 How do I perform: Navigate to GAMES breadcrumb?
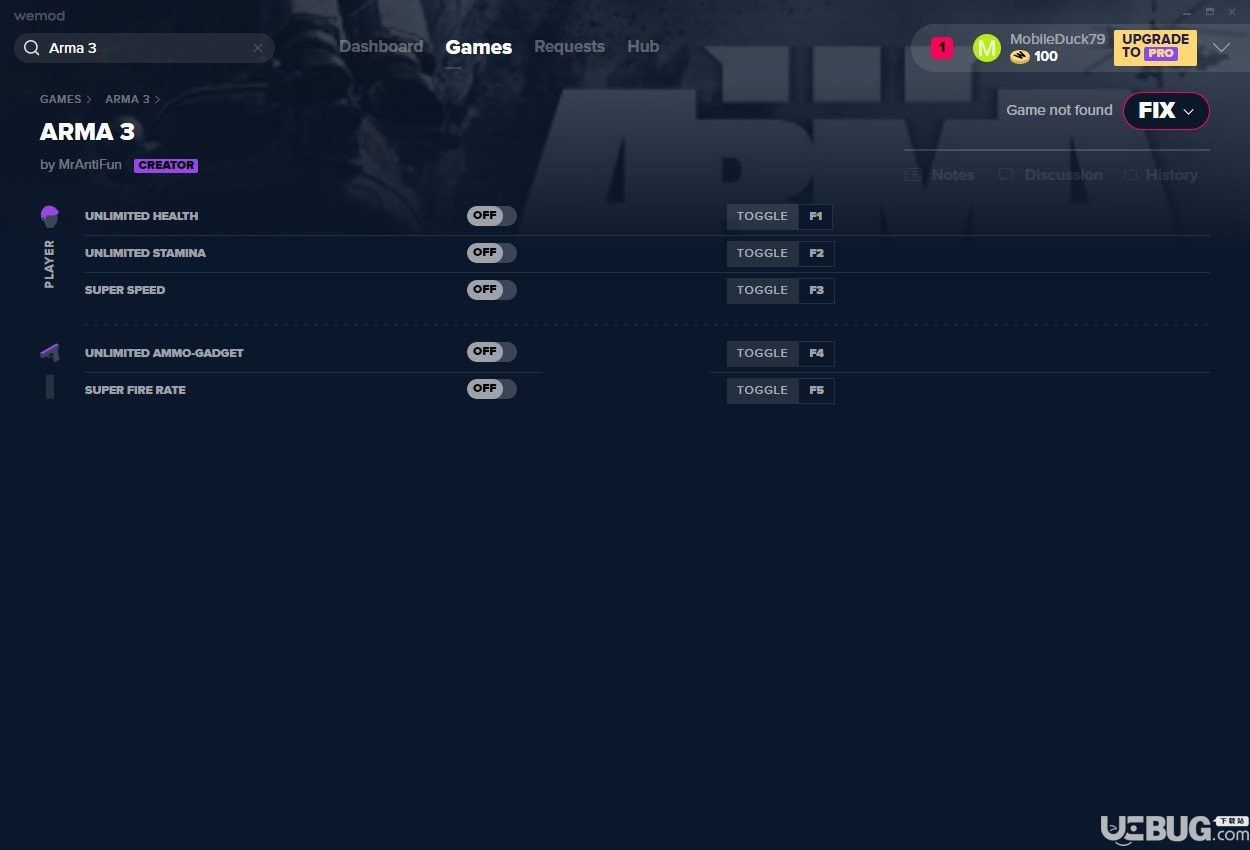coord(61,99)
